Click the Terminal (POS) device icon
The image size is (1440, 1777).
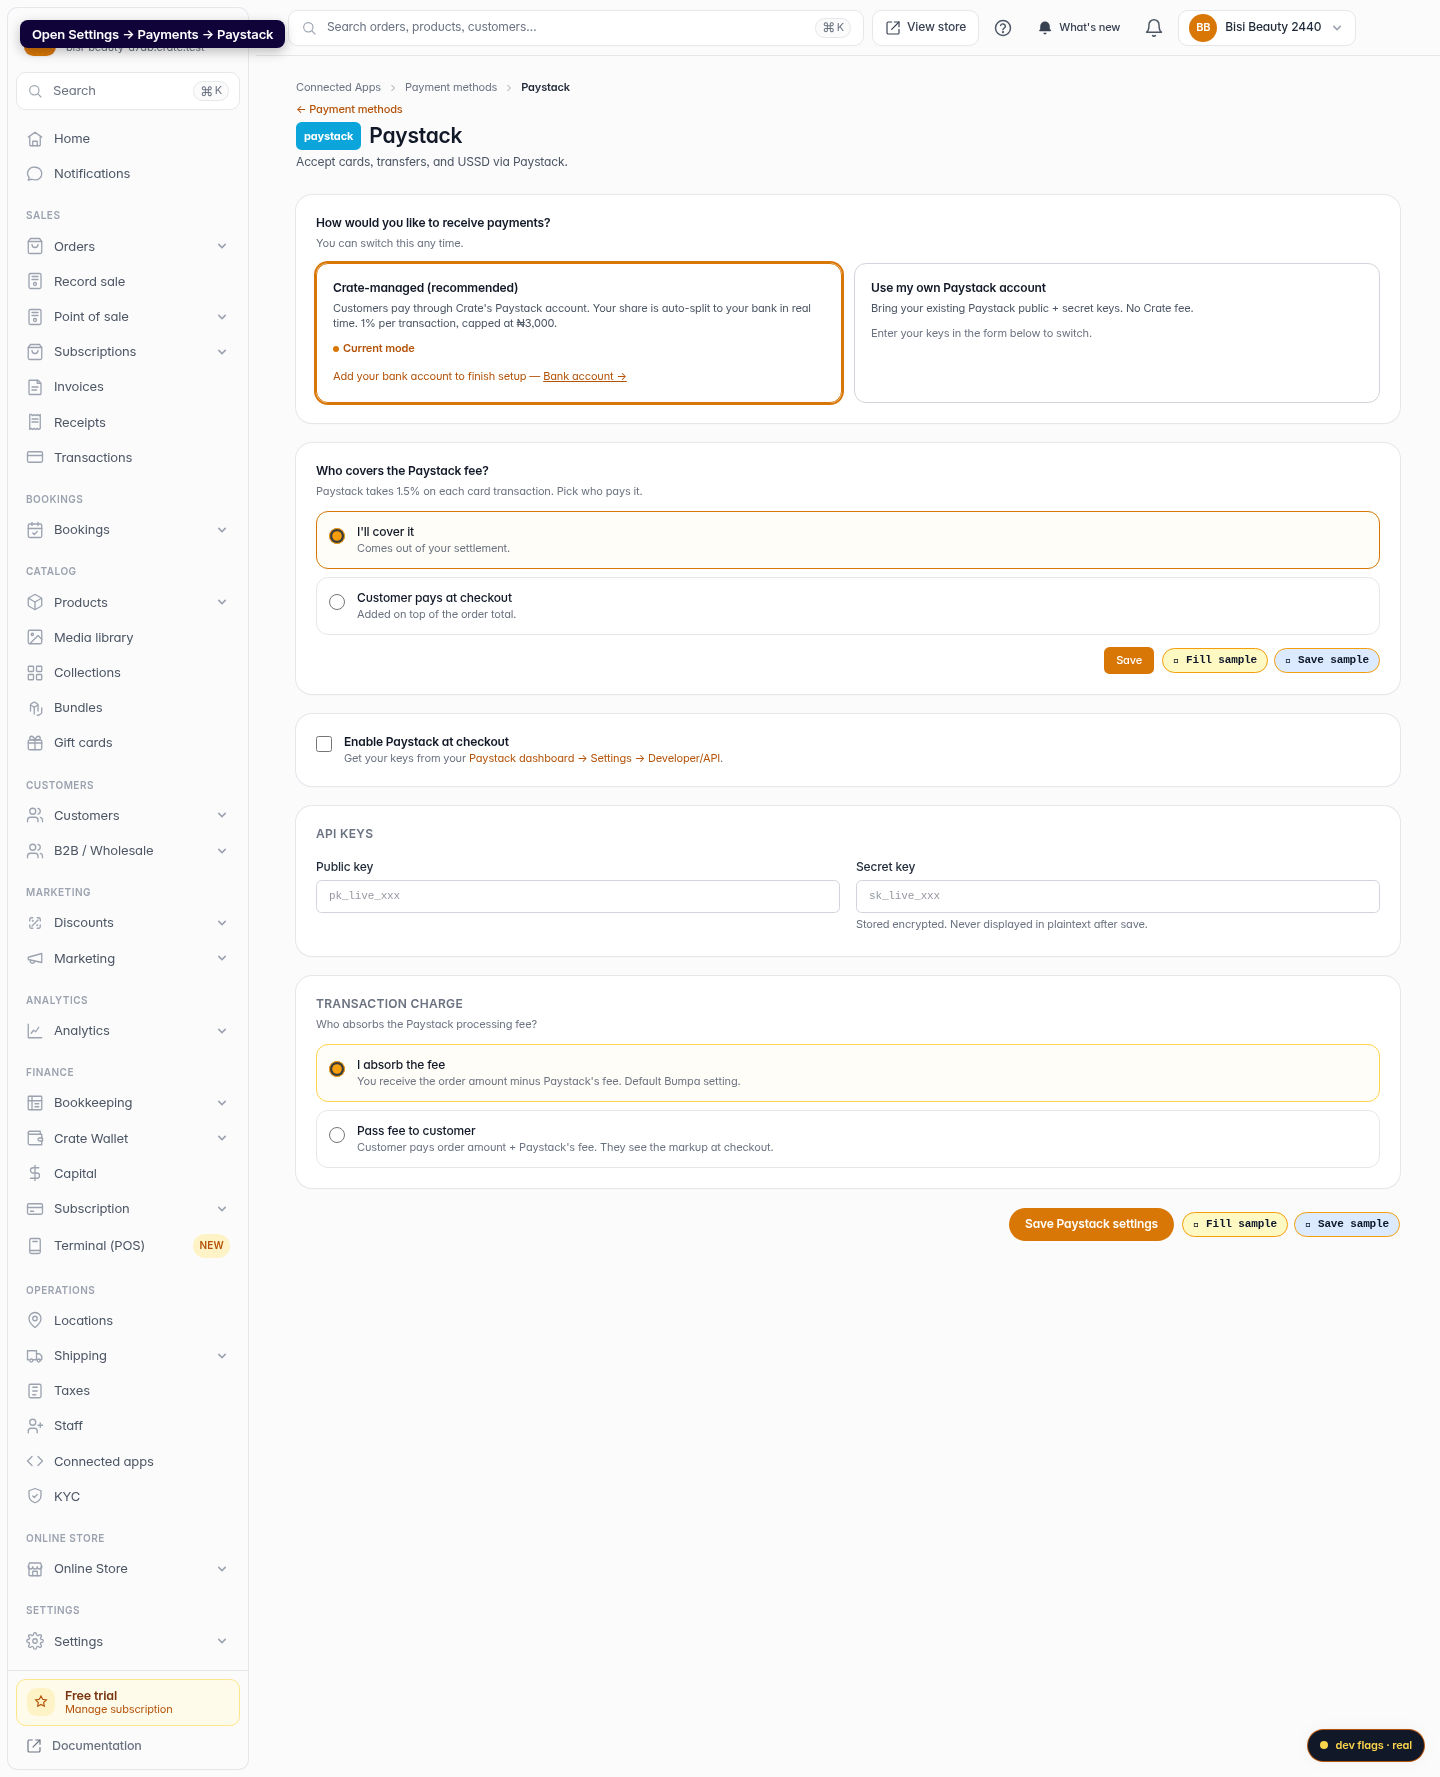(x=35, y=1246)
